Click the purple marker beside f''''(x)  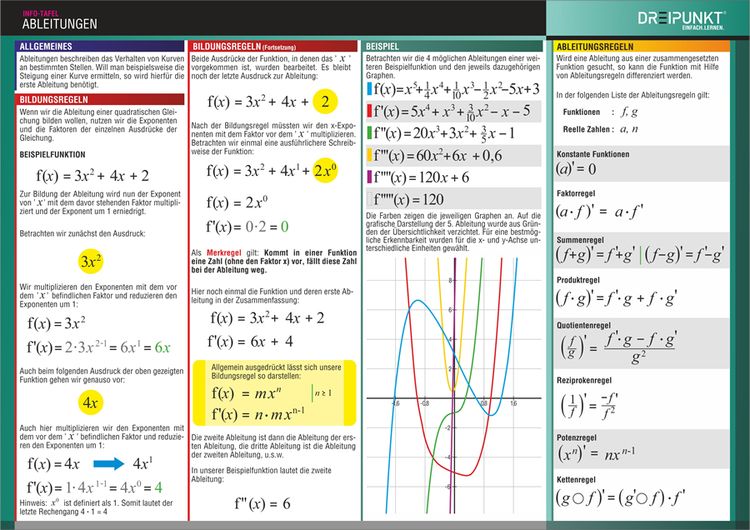[x=369, y=177]
